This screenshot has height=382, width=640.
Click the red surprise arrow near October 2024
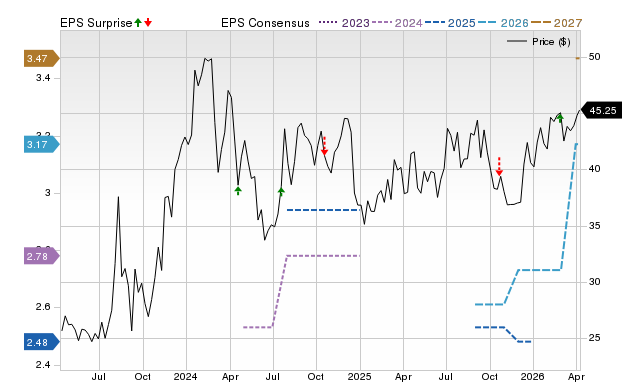pyautogui.click(x=324, y=146)
